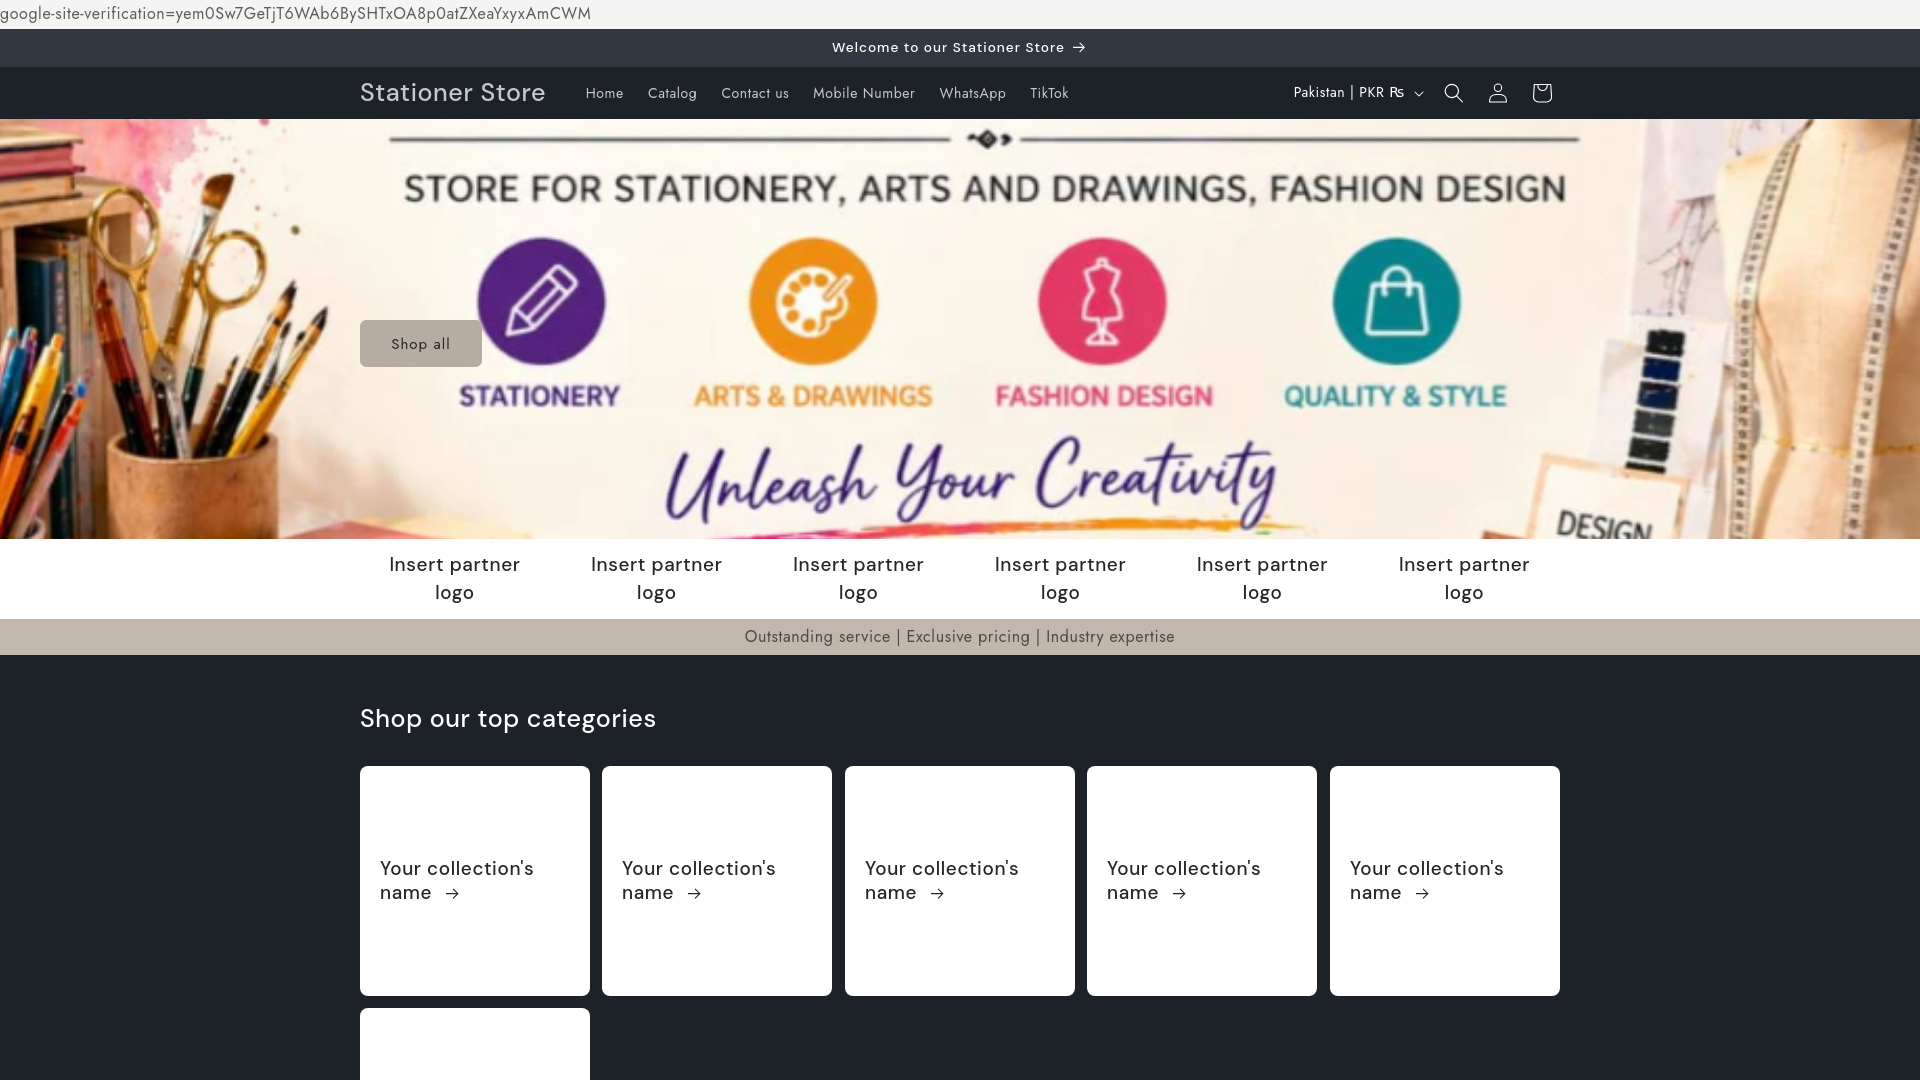Viewport: 1920px width, 1080px height.
Task: Open the WhatsApp menu item
Action: pyautogui.click(x=972, y=93)
